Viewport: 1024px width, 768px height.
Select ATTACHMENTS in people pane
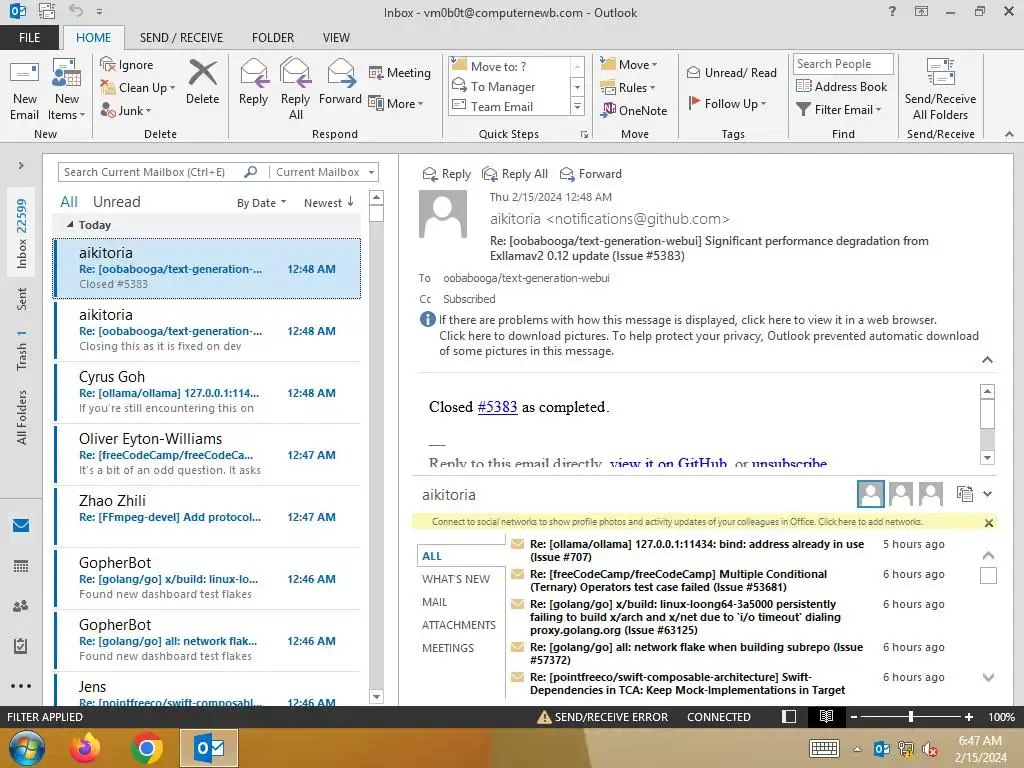click(x=459, y=625)
